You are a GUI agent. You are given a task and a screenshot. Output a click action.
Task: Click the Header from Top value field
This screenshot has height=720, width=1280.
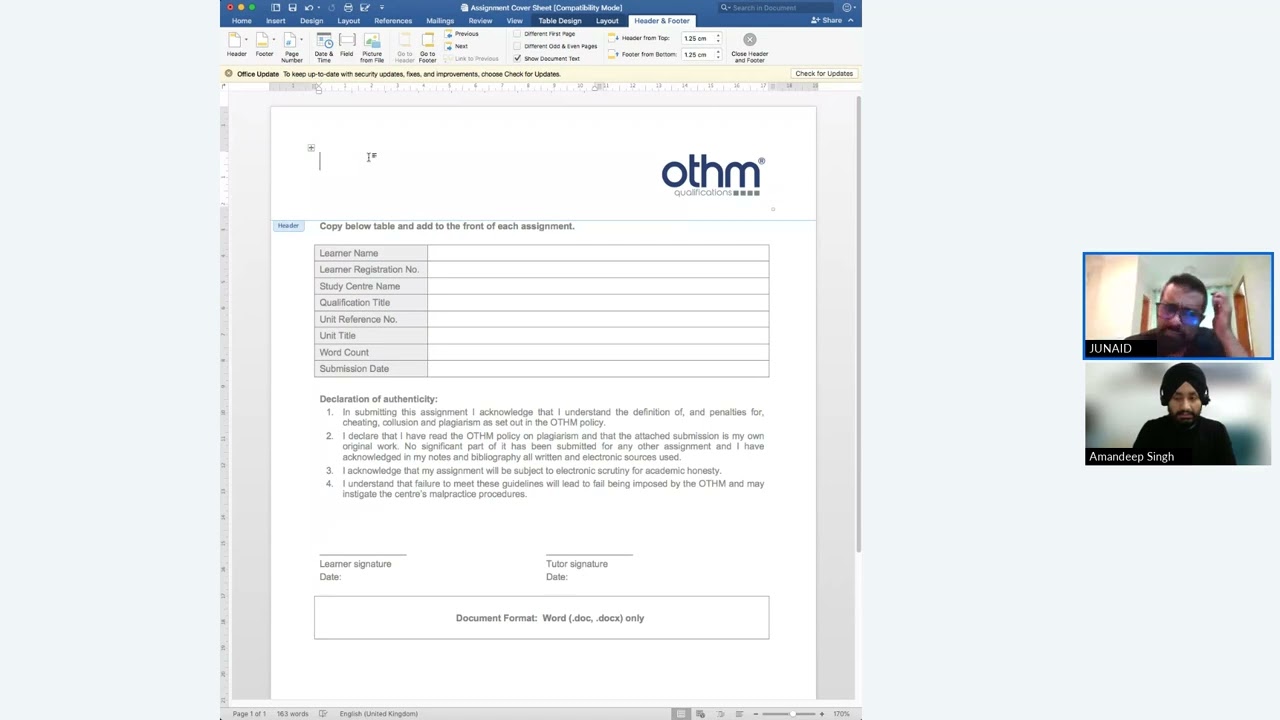(x=697, y=38)
